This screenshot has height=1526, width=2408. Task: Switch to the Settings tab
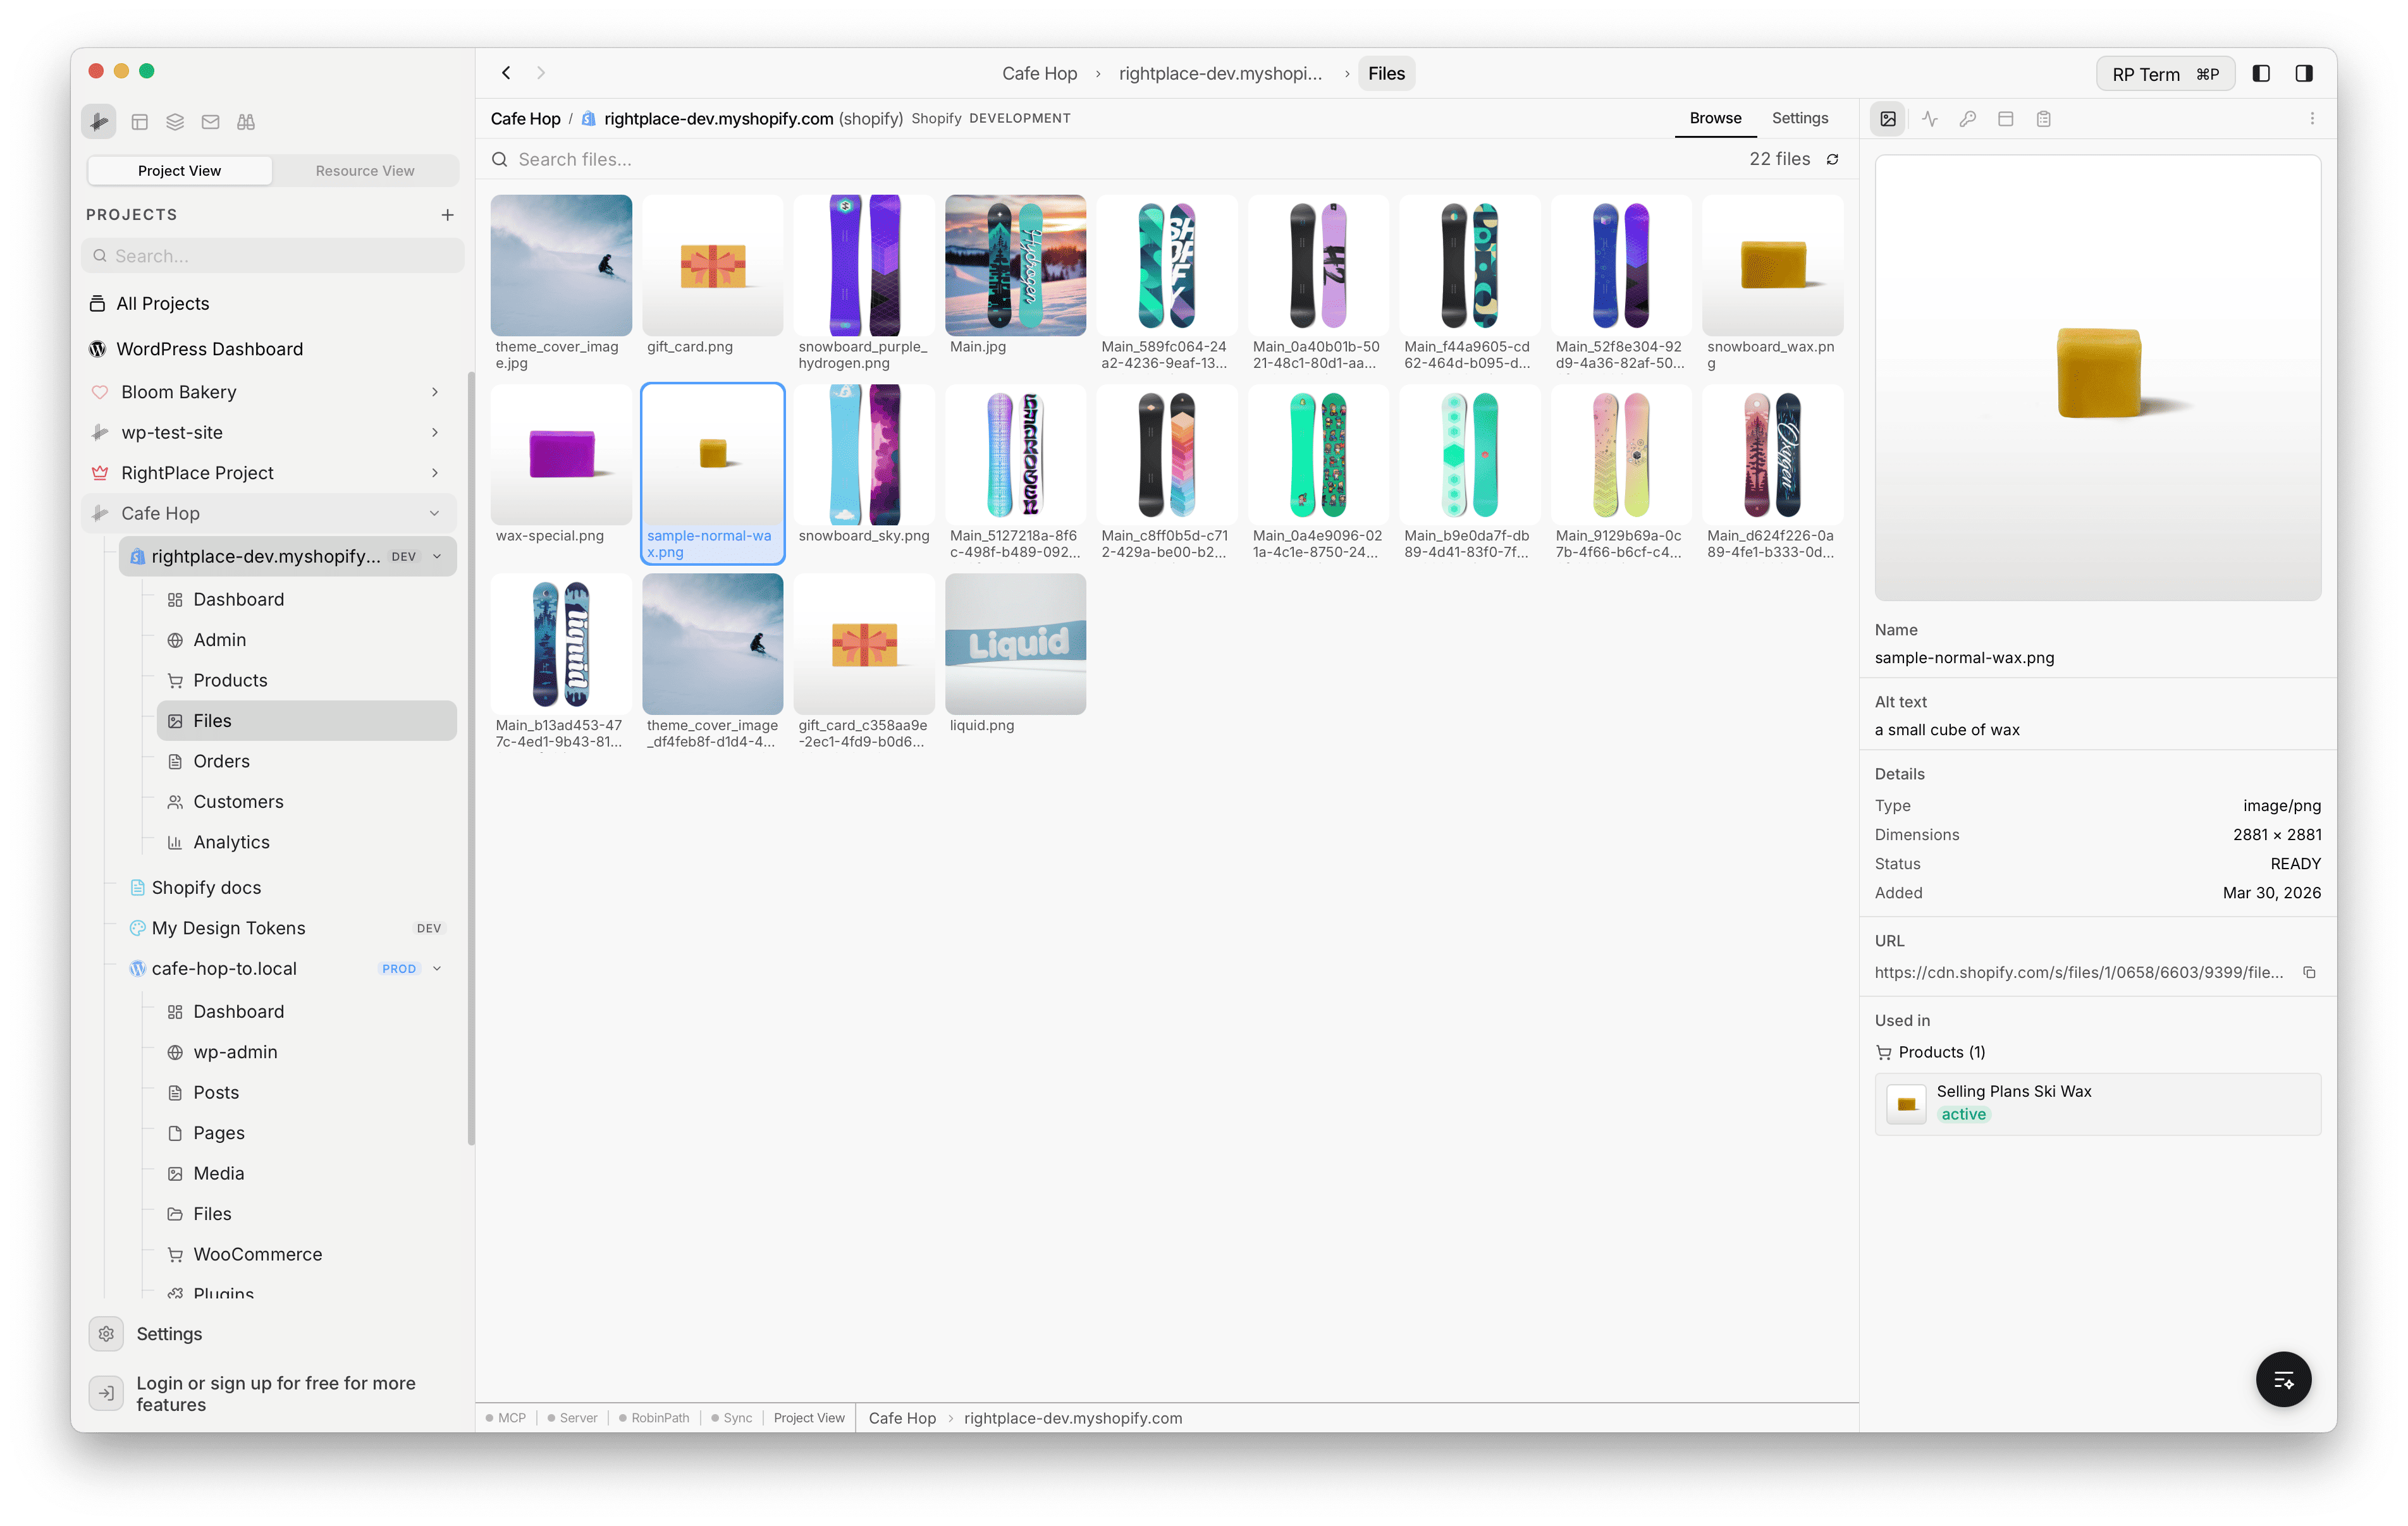coord(1799,118)
